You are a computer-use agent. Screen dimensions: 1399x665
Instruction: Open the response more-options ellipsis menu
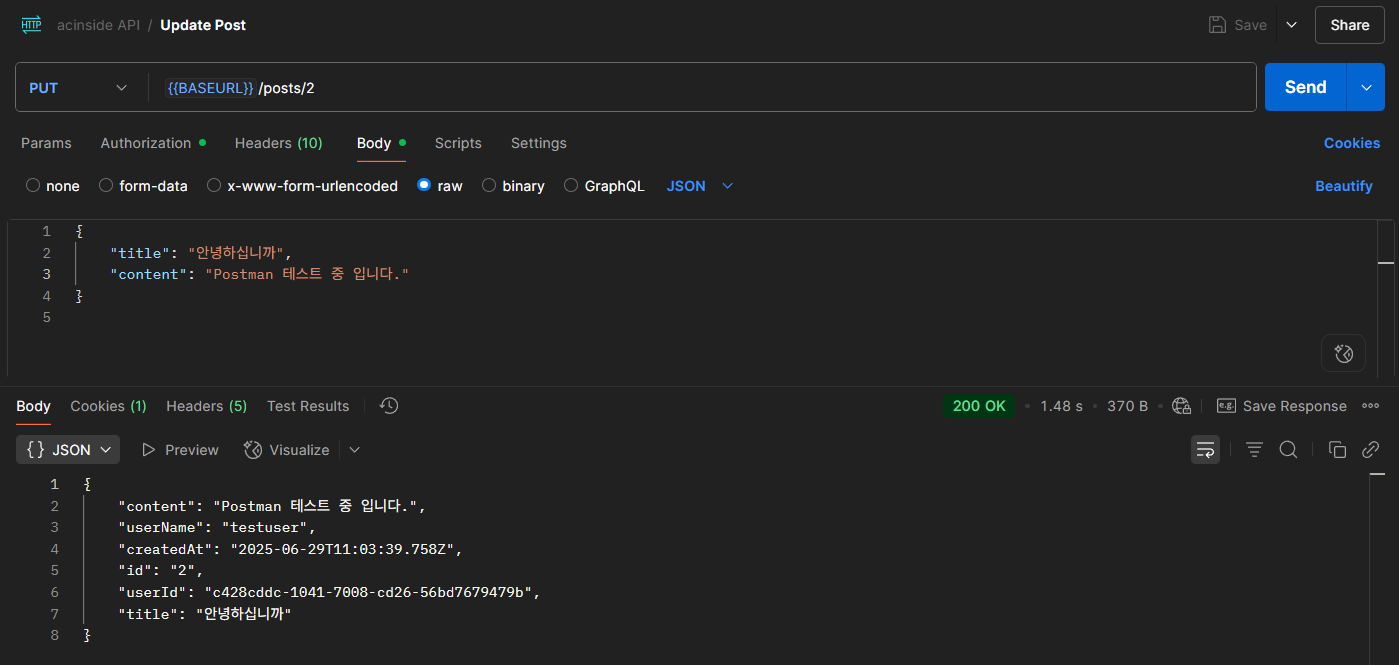[1371, 406]
